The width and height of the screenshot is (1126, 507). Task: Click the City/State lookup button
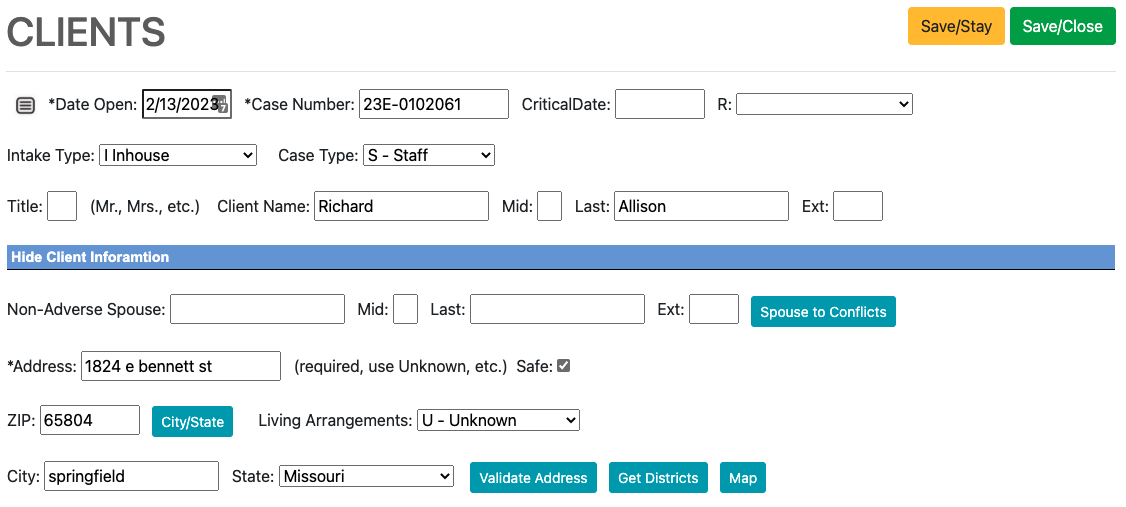[x=192, y=422]
